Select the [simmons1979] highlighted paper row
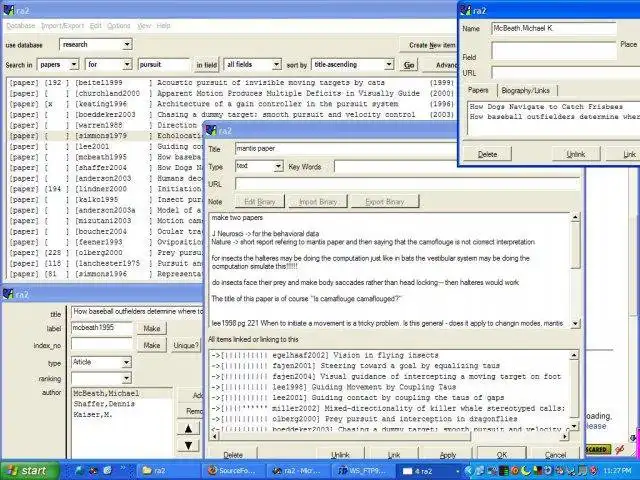Image resolution: width=640 pixels, height=480 pixels. (x=105, y=136)
